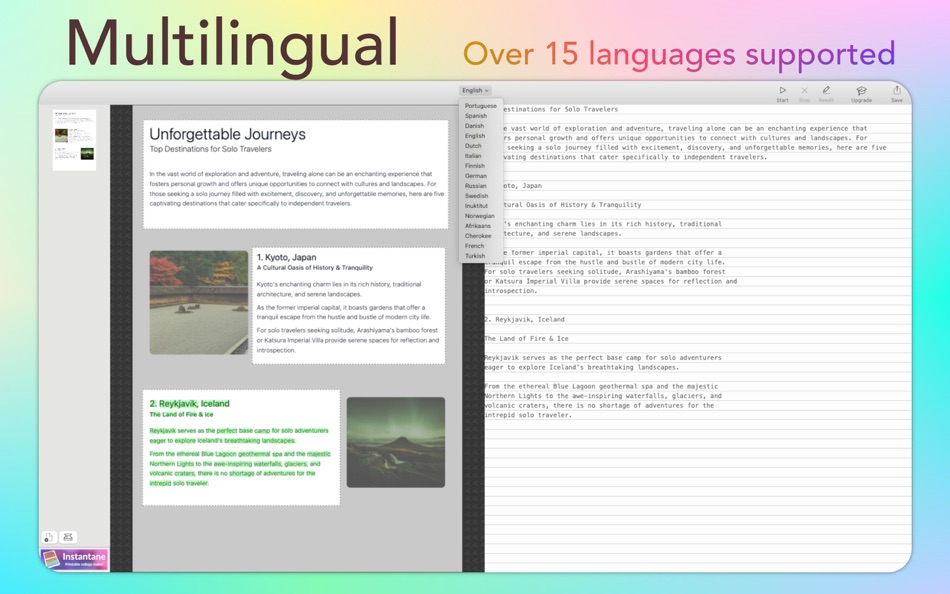Select Spanish from the language list
This screenshot has height=594, width=950.
[x=476, y=116]
